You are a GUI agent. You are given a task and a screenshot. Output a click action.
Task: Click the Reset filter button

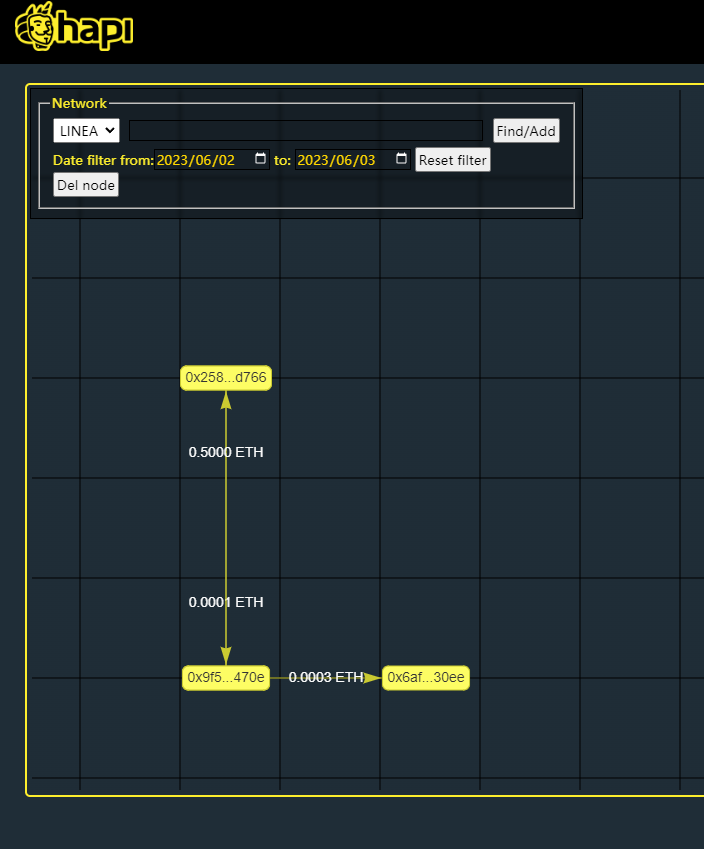point(453,160)
